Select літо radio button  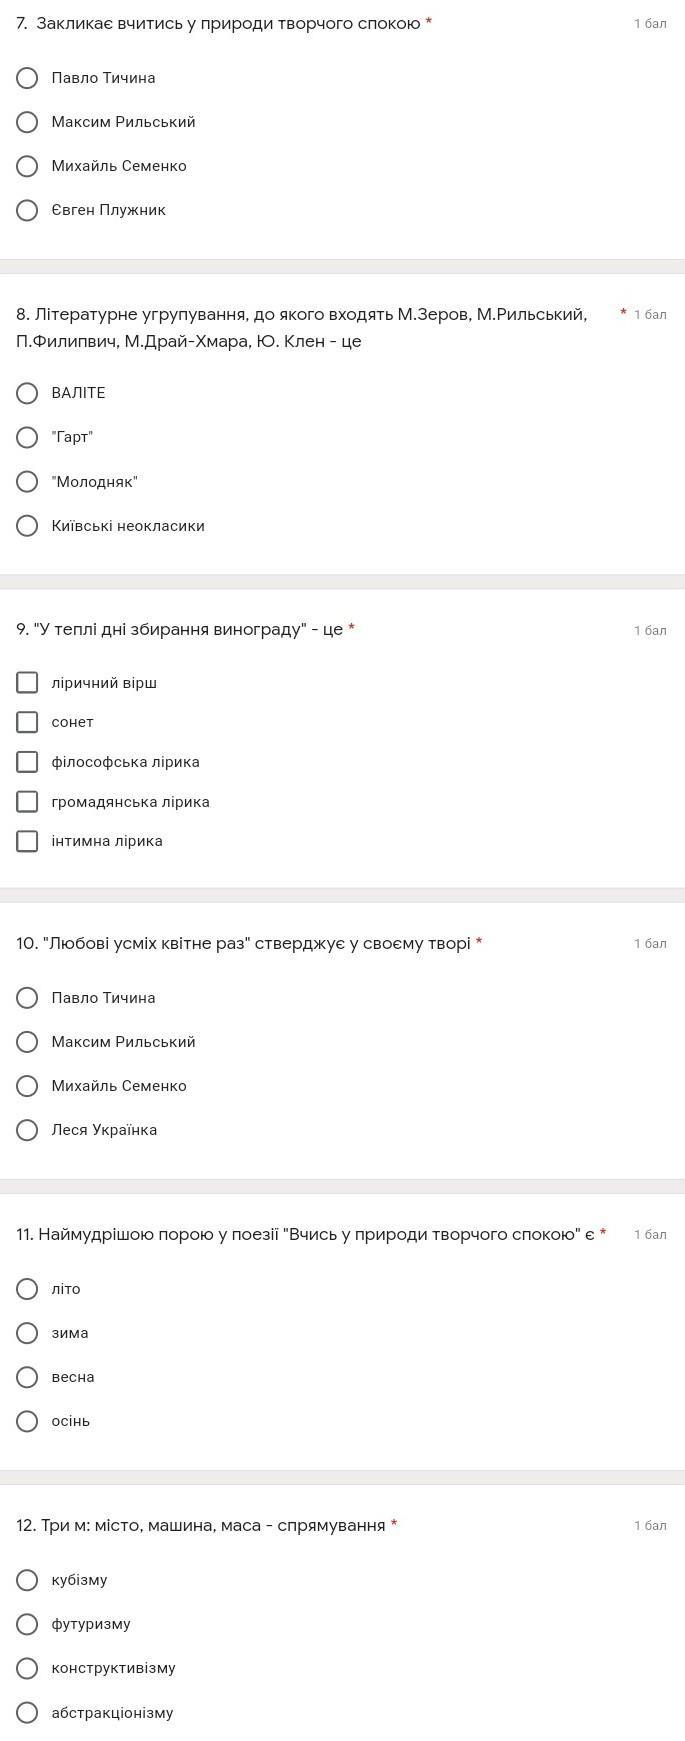pyautogui.click(x=27, y=1289)
